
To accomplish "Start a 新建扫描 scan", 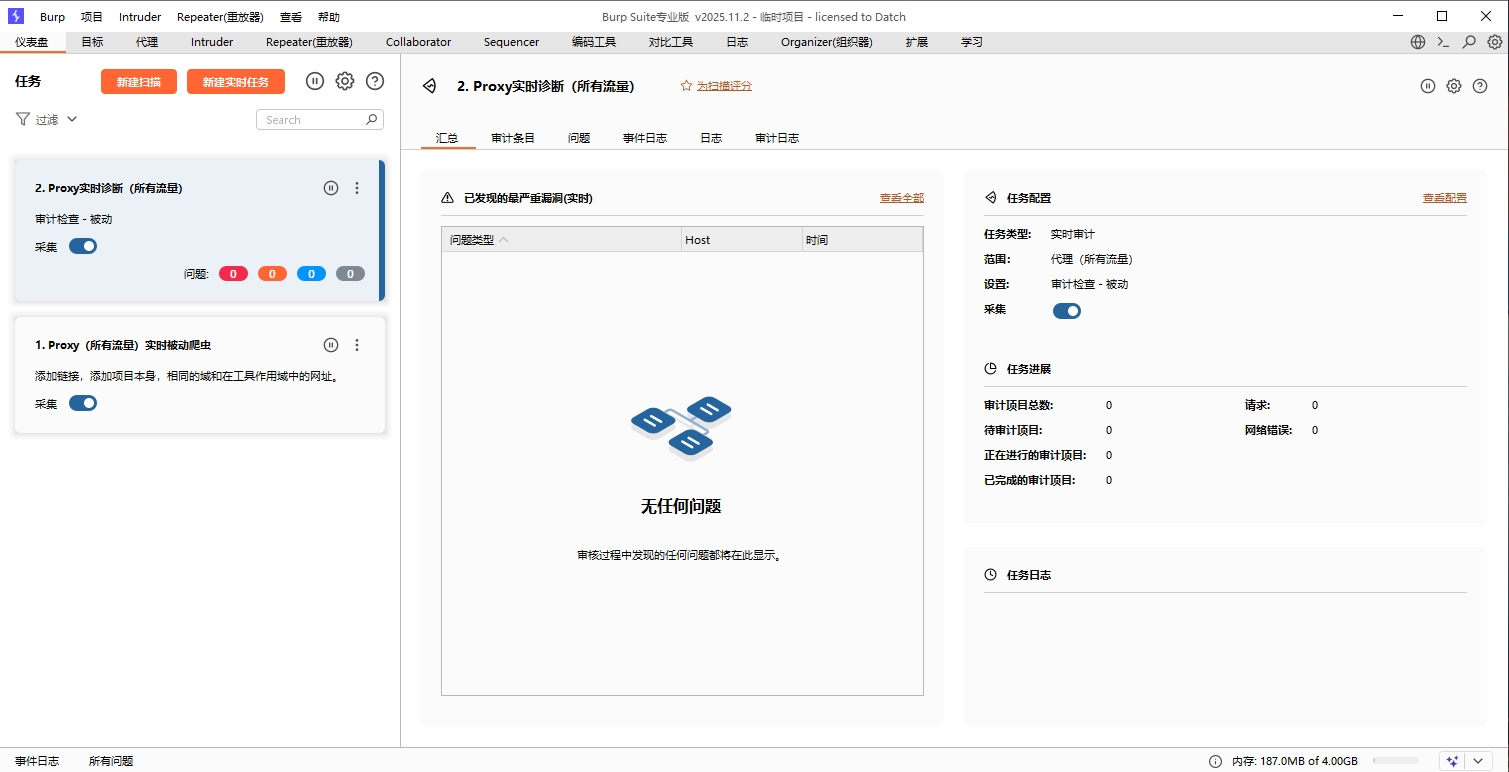I will 138,81.
